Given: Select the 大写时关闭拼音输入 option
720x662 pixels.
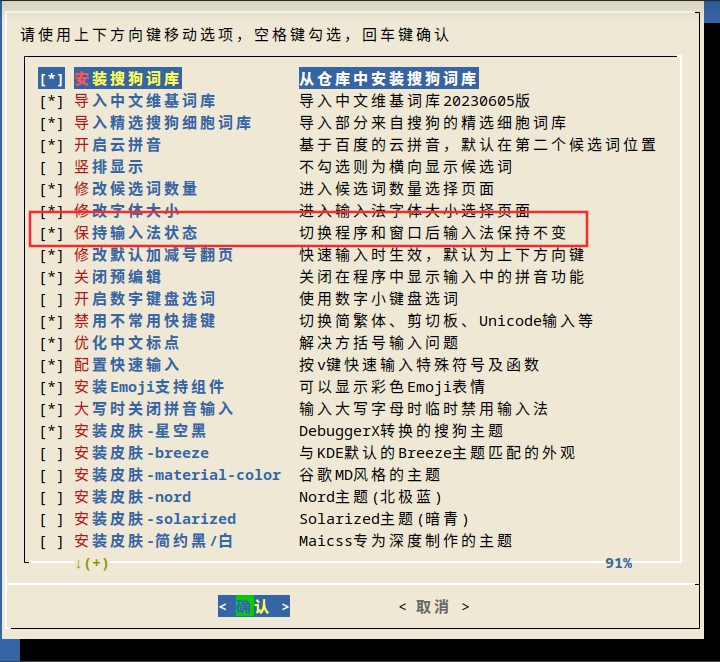Looking at the screenshot, I should [154, 409].
